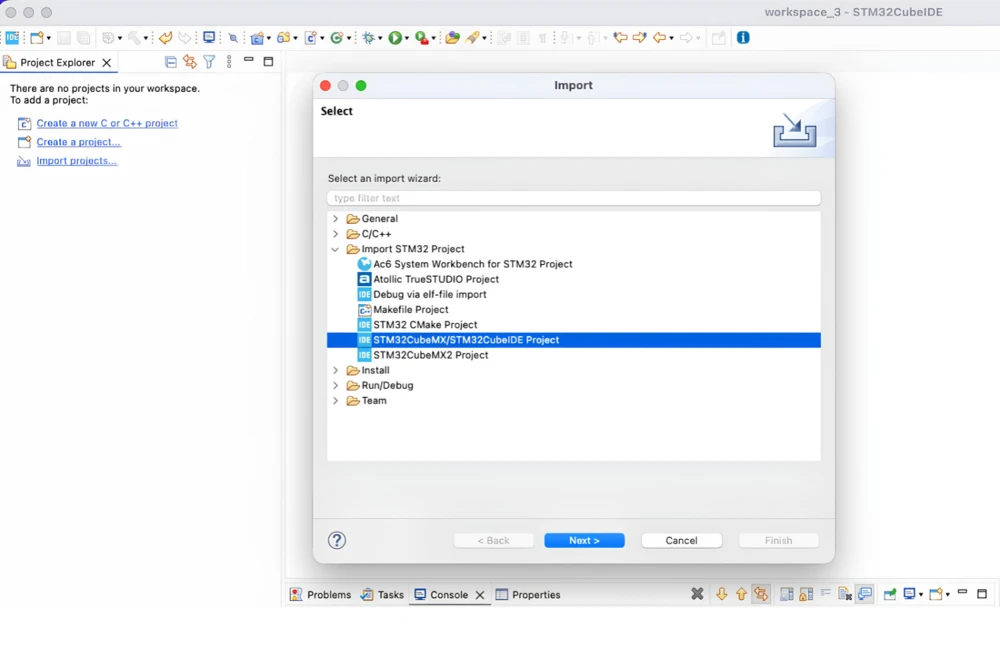Click the Back navigation arrow in toolbar

[x=659, y=38]
